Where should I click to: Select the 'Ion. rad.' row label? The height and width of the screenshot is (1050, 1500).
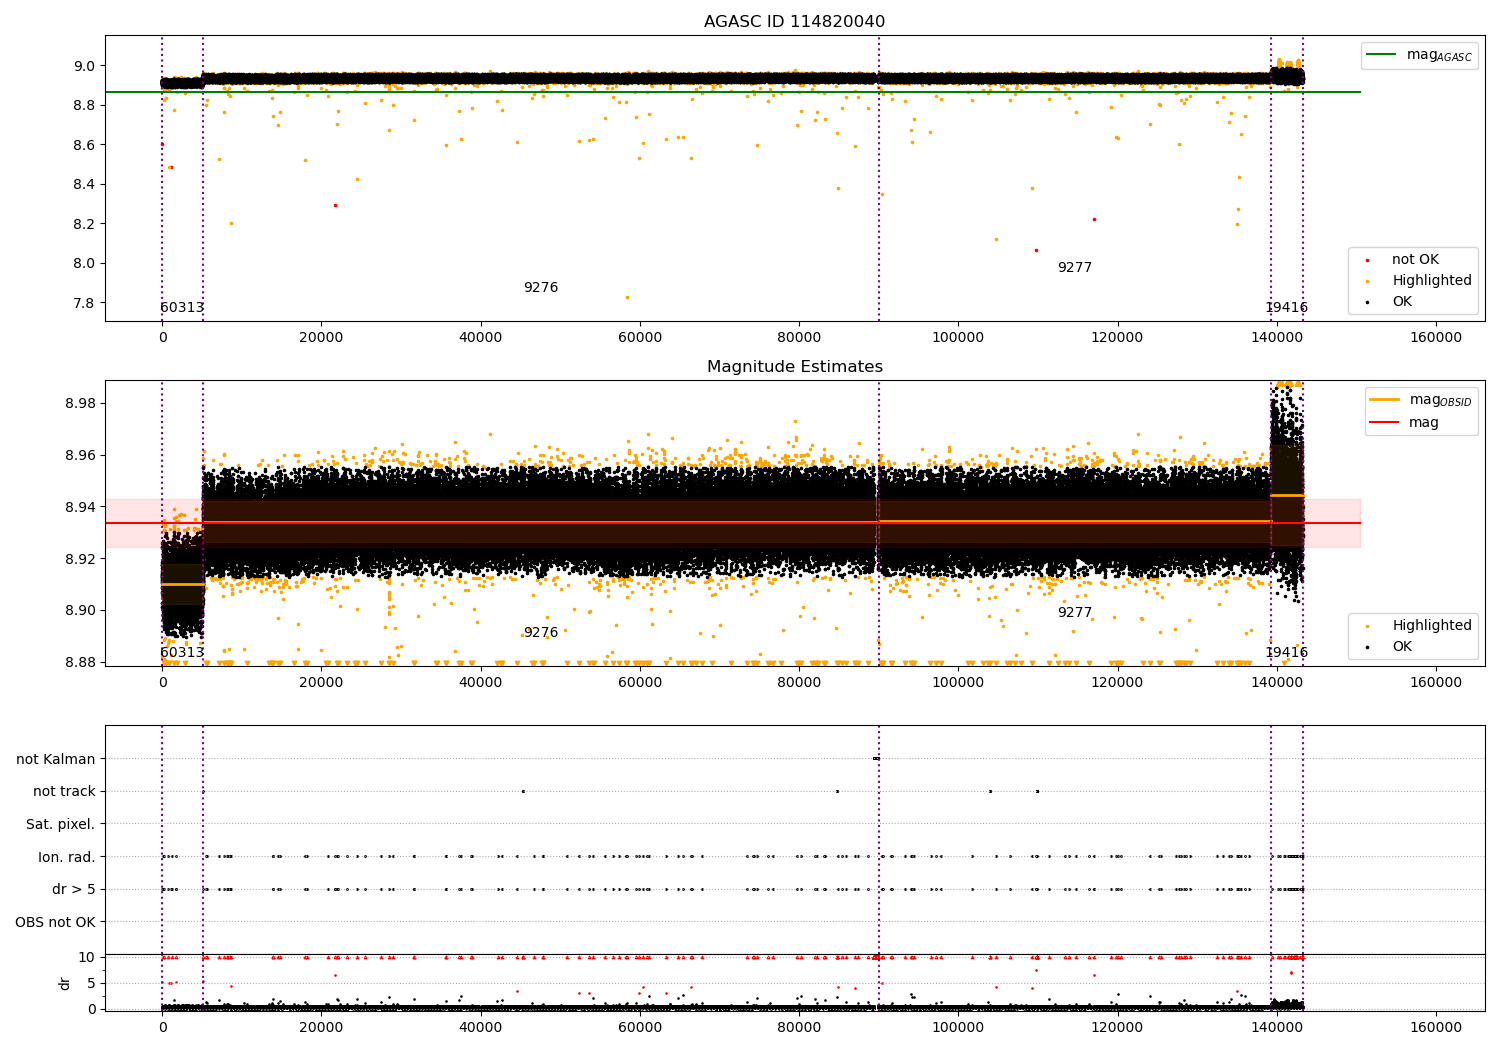(x=67, y=857)
